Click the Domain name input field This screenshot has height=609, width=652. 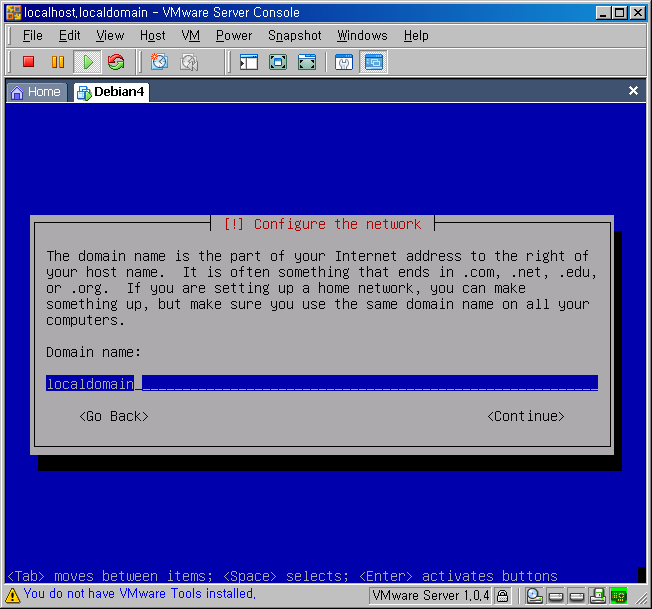click(321, 383)
